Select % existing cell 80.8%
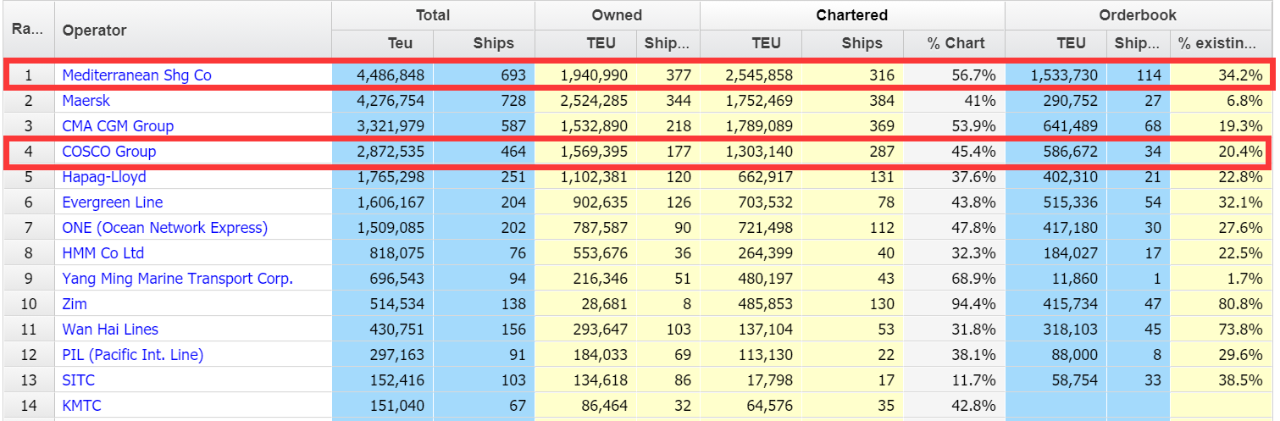This screenshot has height=421, width=1280. click(x=1221, y=304)
